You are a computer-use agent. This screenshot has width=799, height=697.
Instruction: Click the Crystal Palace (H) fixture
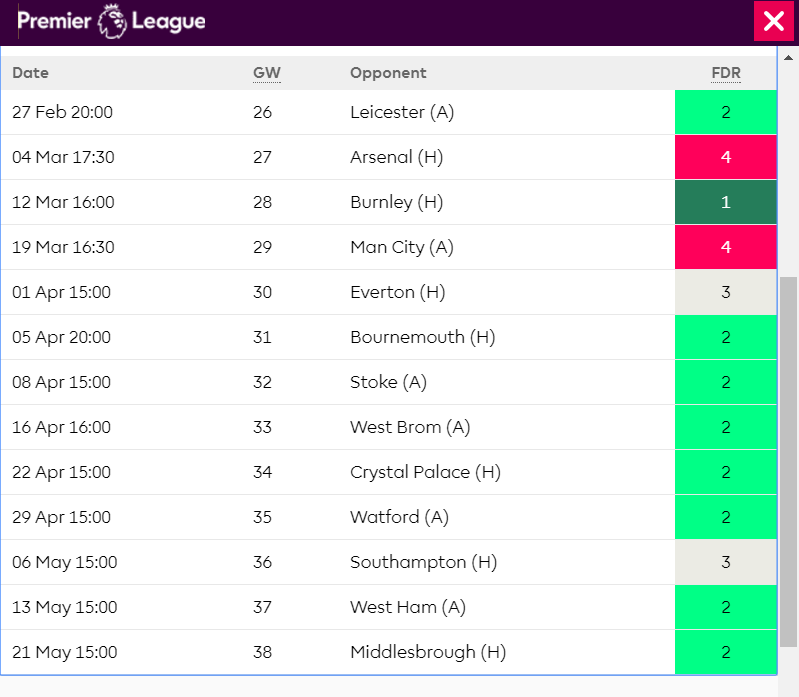[424, 472]
